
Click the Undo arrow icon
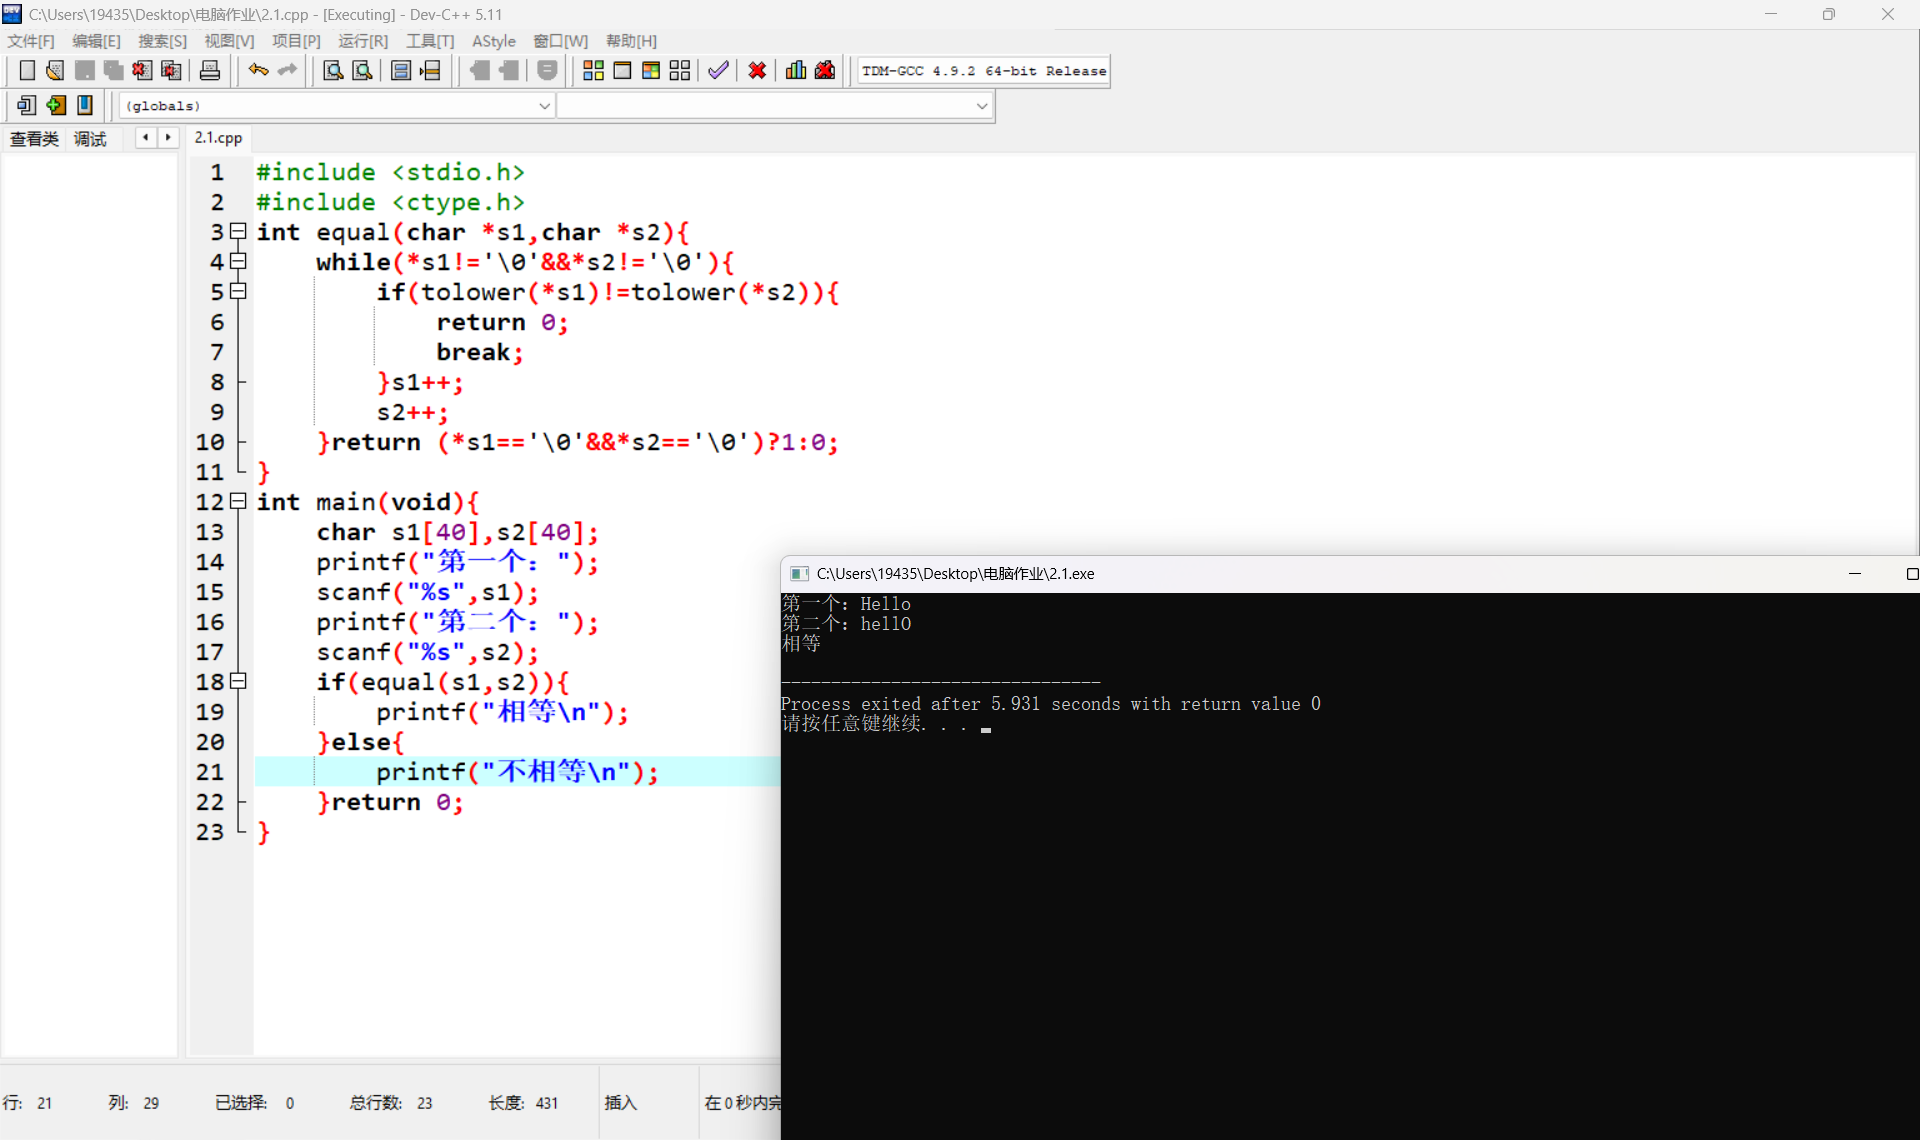(x=258, y=70)
